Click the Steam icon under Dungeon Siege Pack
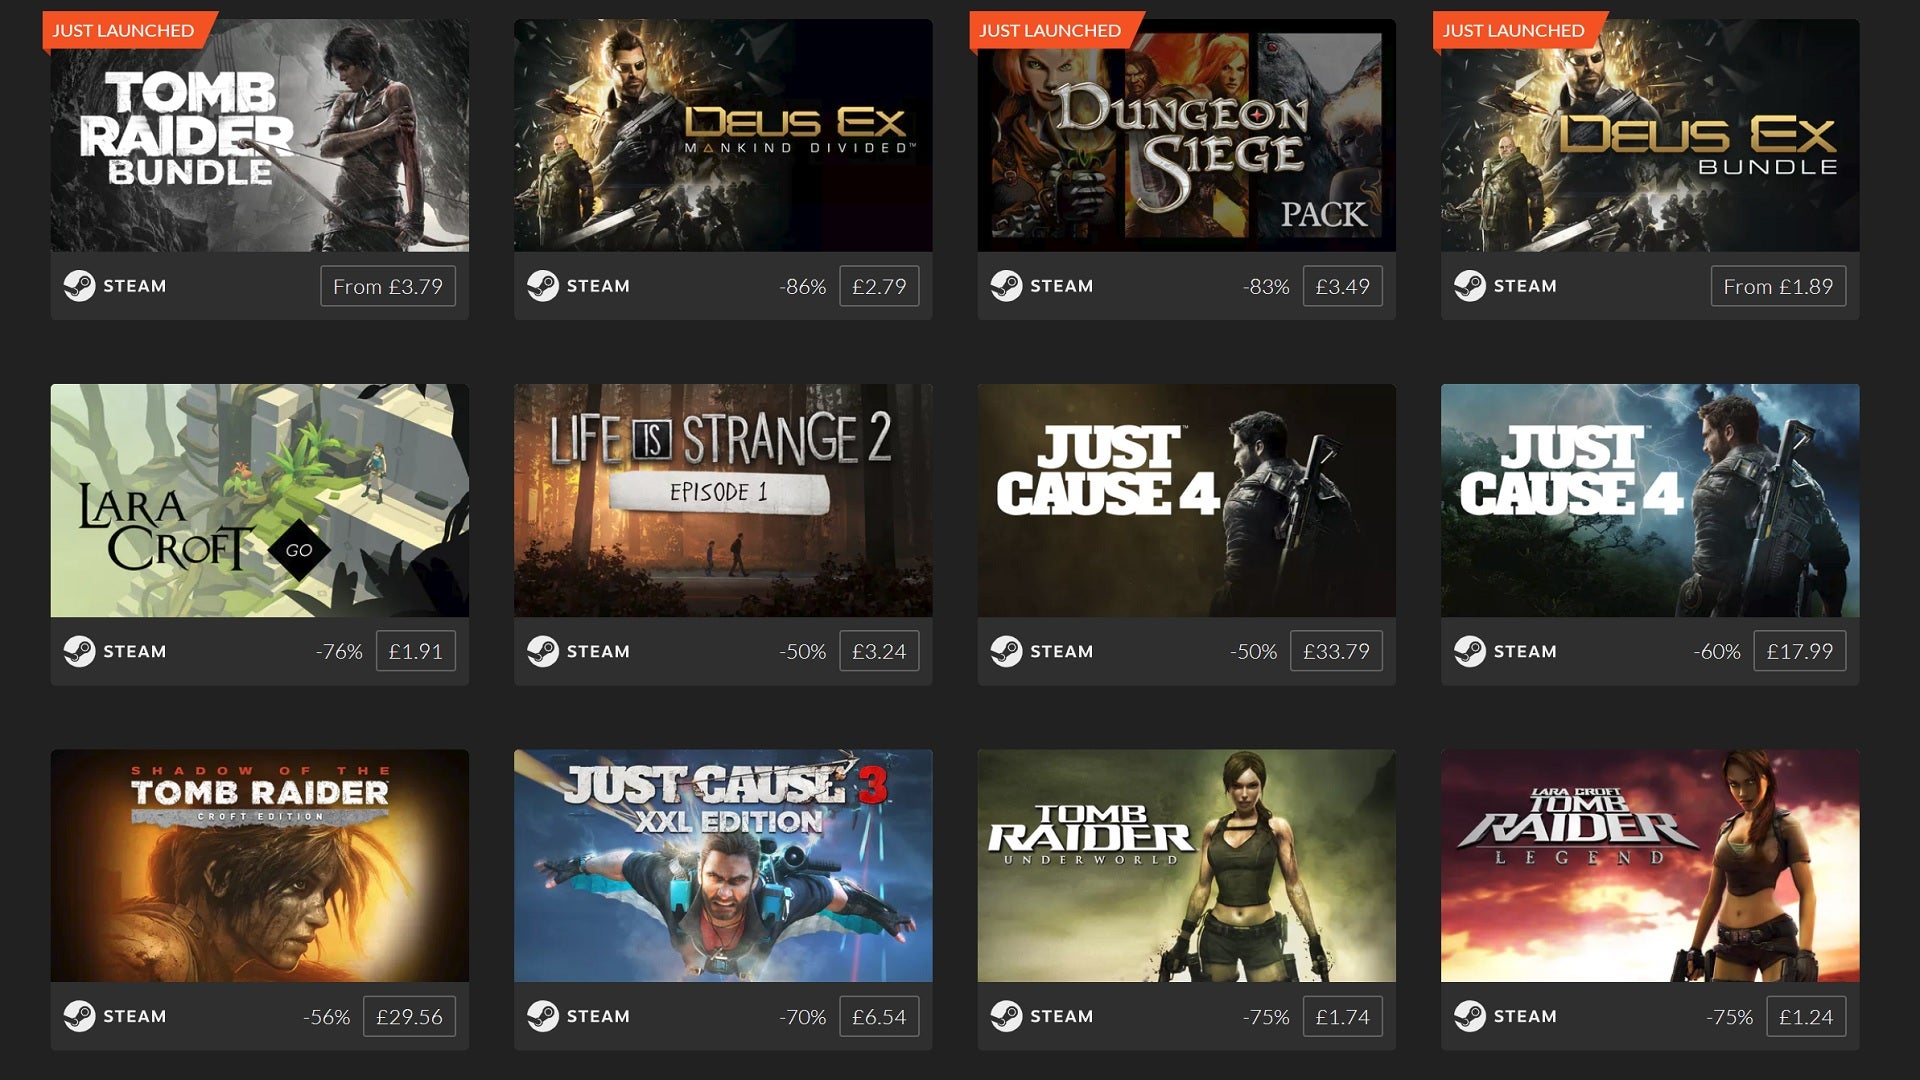 click(1006, 286)
